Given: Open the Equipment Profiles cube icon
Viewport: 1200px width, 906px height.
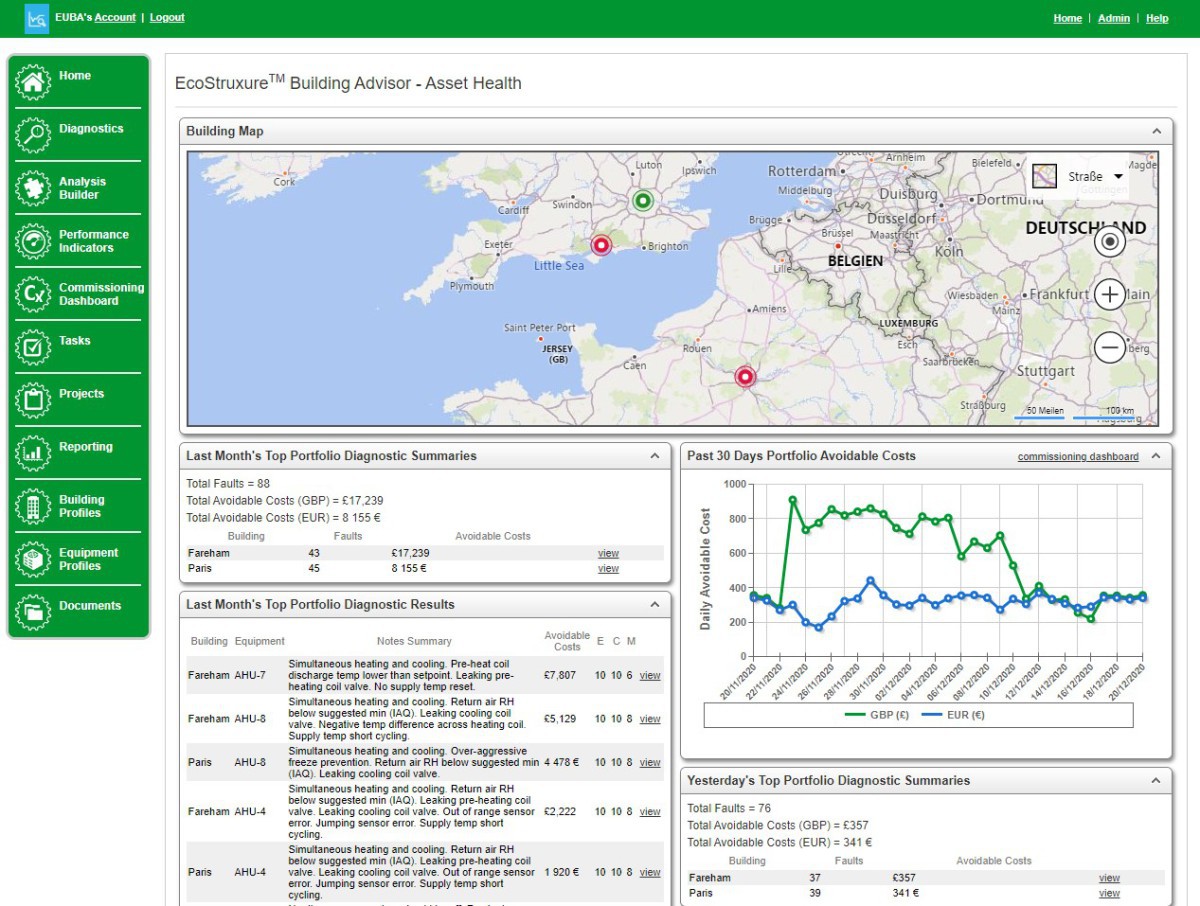Looking at the screenshot, I should 34,559.
